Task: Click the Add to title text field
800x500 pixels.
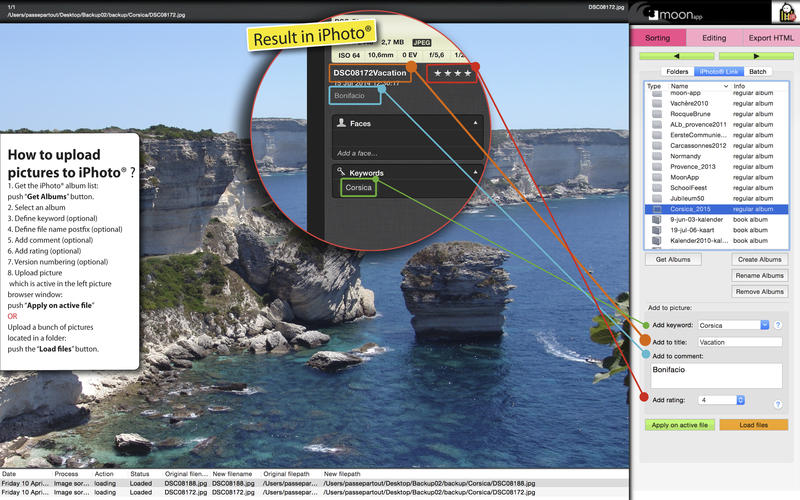Action: (x=739, y=342)
